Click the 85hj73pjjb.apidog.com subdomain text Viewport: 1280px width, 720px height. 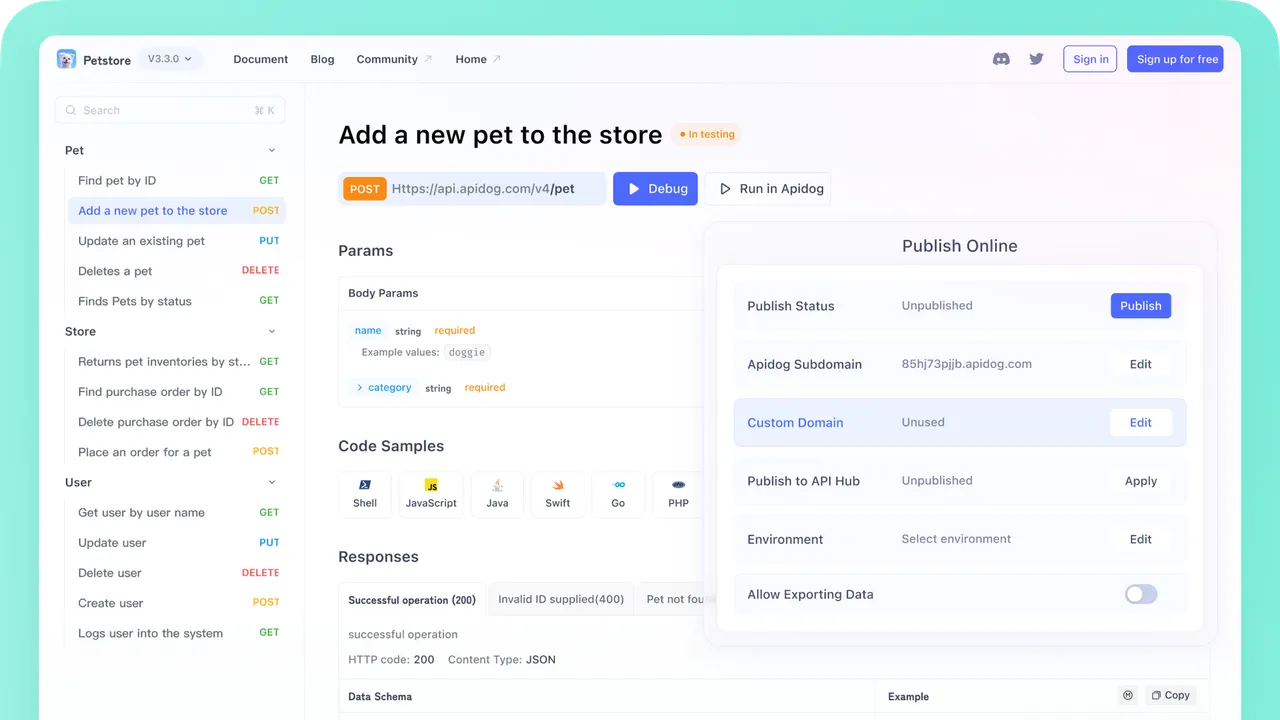click(x=967, y=364)
